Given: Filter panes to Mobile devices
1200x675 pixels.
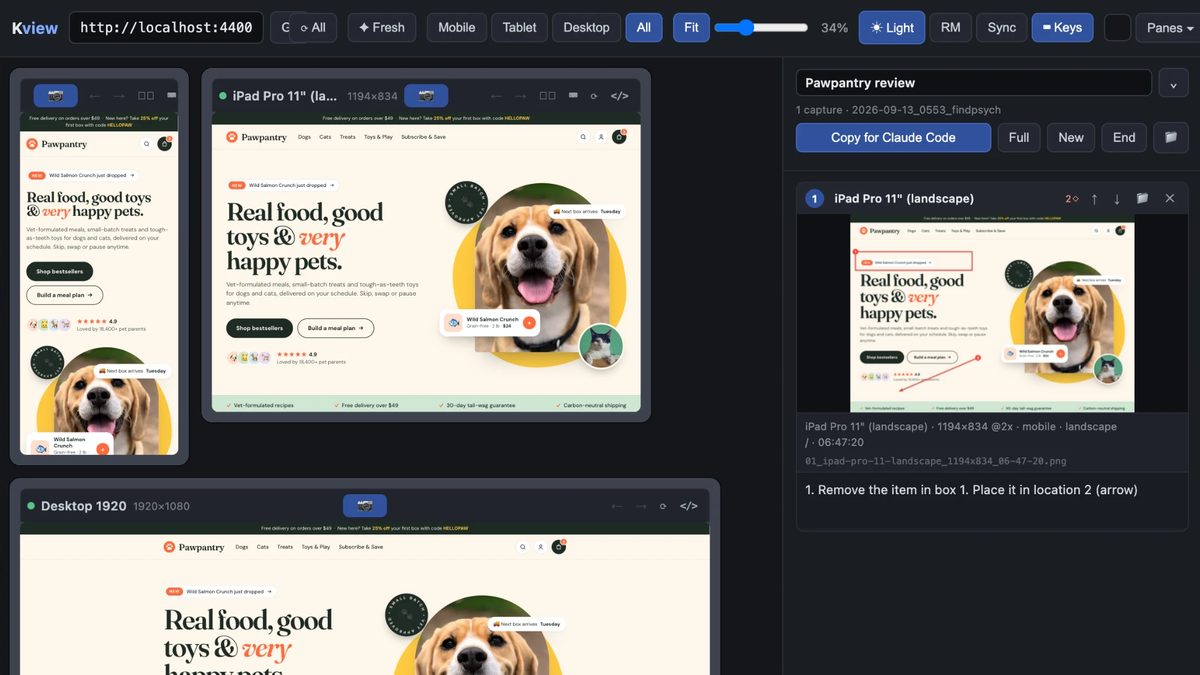Looking at the screenshot, I should tap(457, 27).
